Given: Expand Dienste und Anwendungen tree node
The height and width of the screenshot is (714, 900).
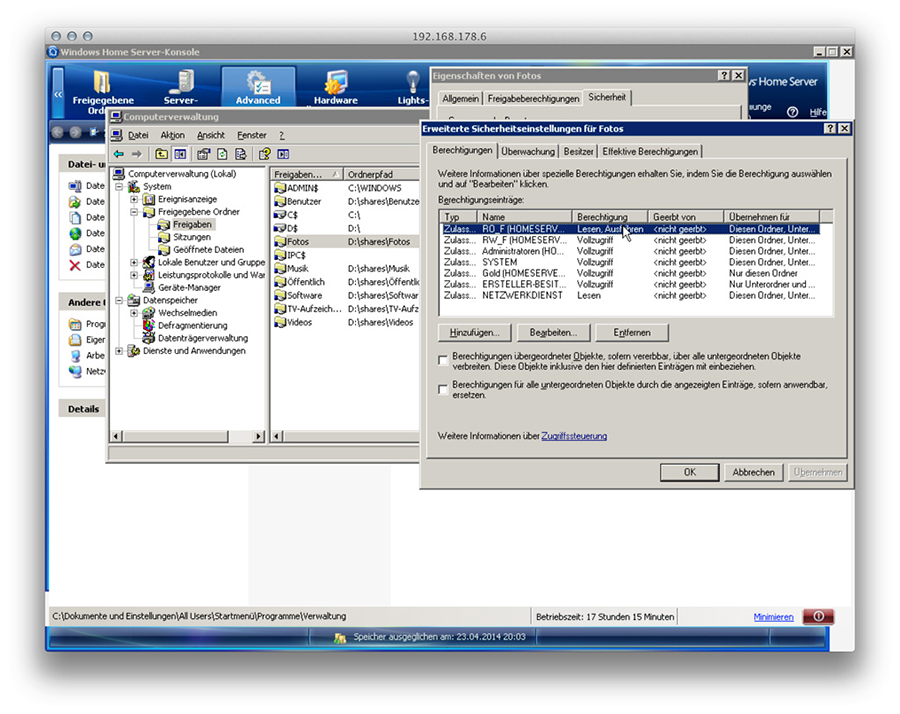Looking at the screenshot, I should (x=119, y=351).
